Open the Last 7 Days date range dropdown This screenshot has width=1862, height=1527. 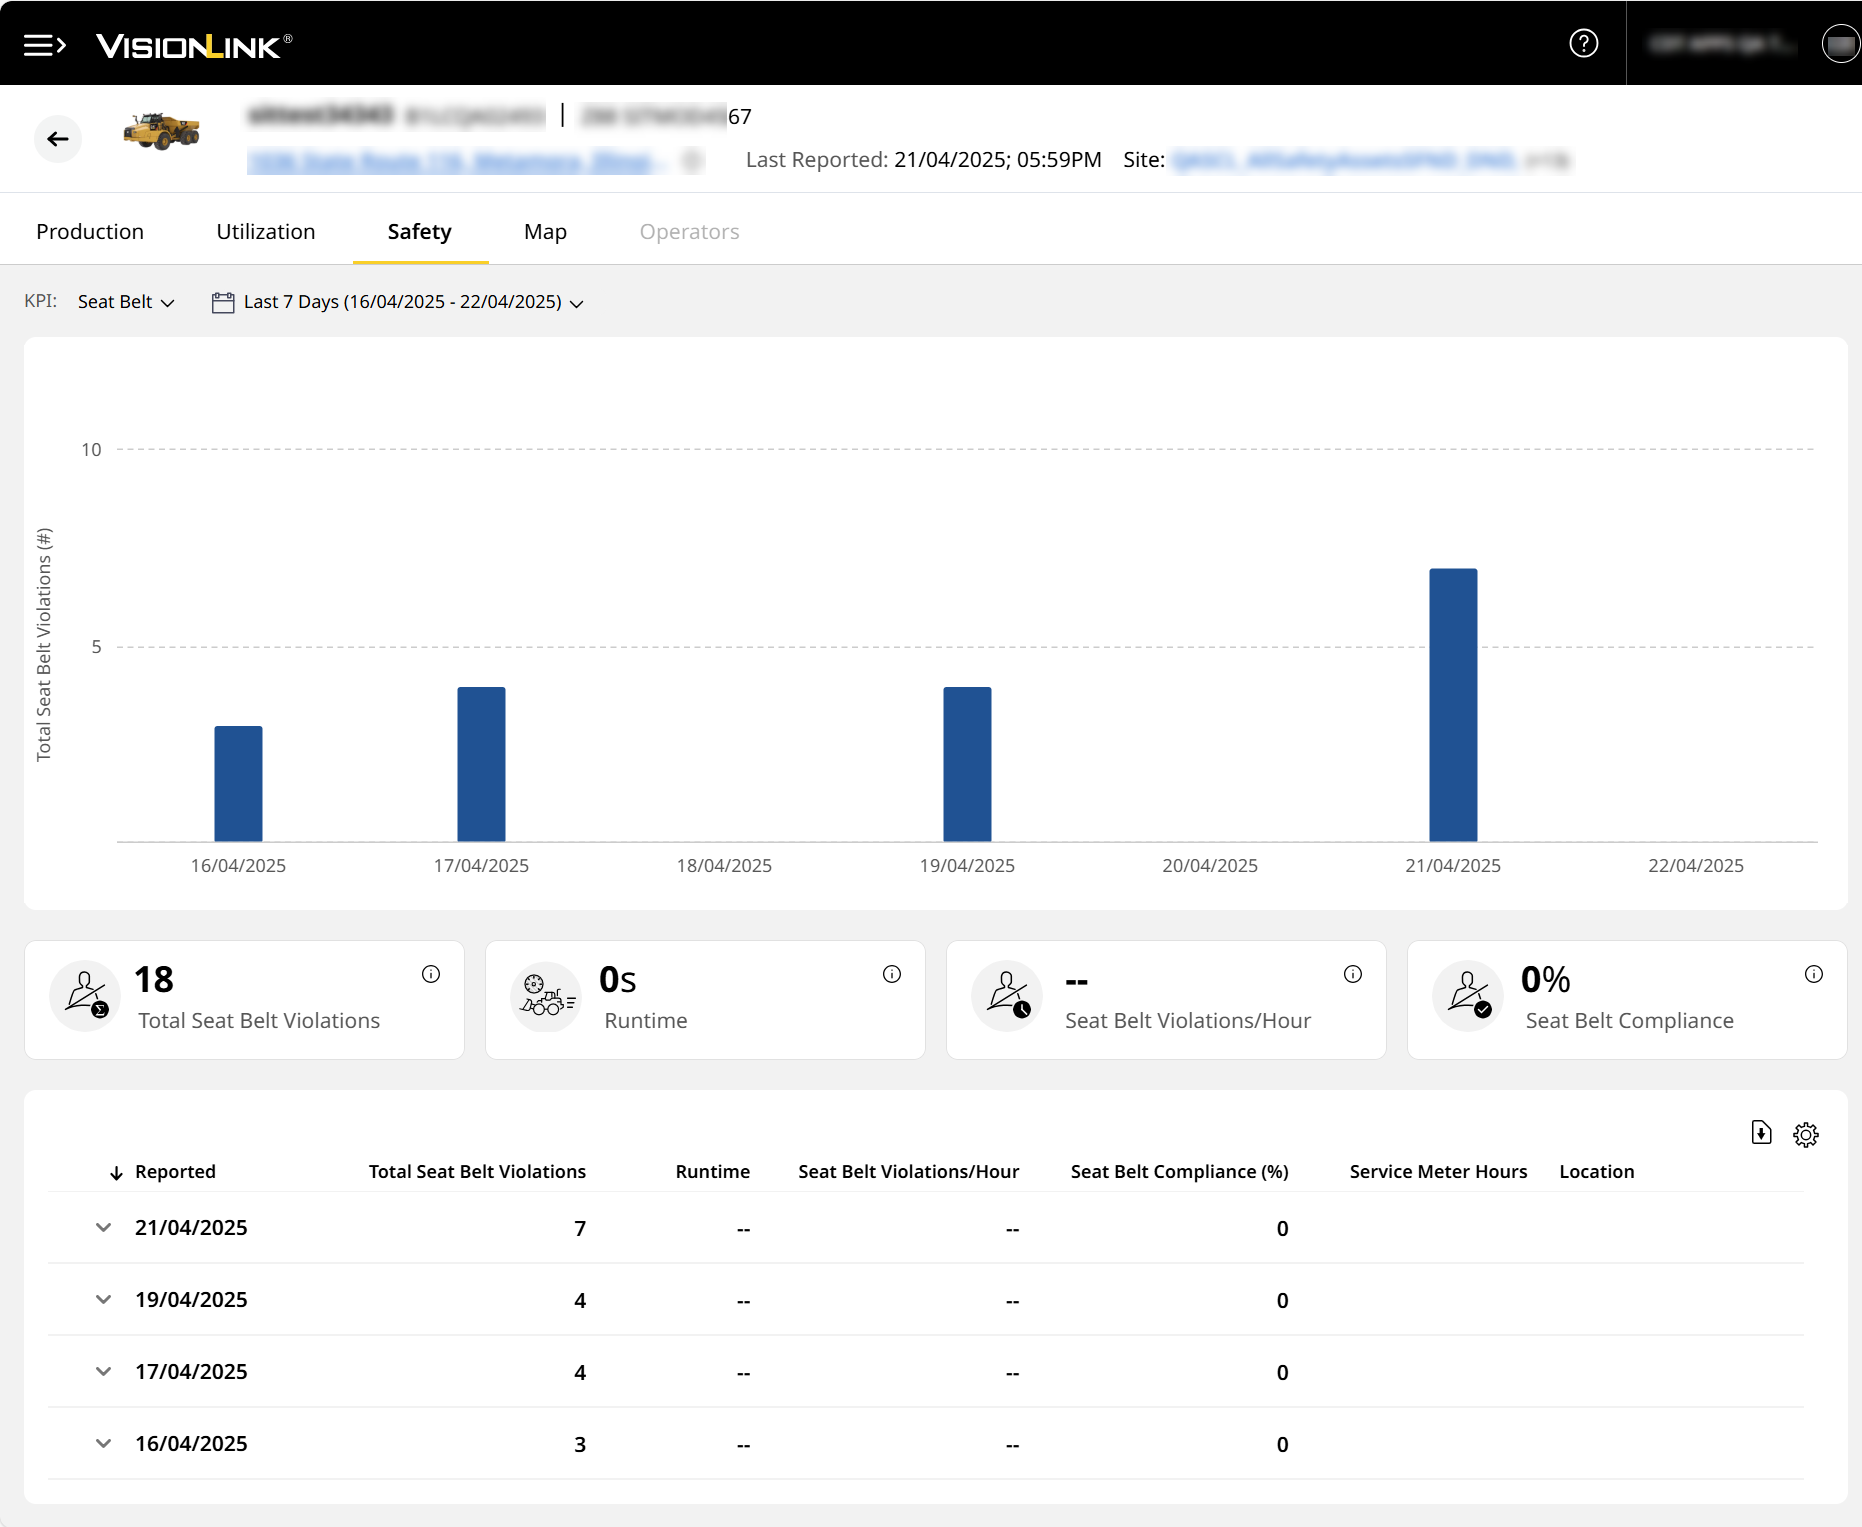(x=398, y=302)
